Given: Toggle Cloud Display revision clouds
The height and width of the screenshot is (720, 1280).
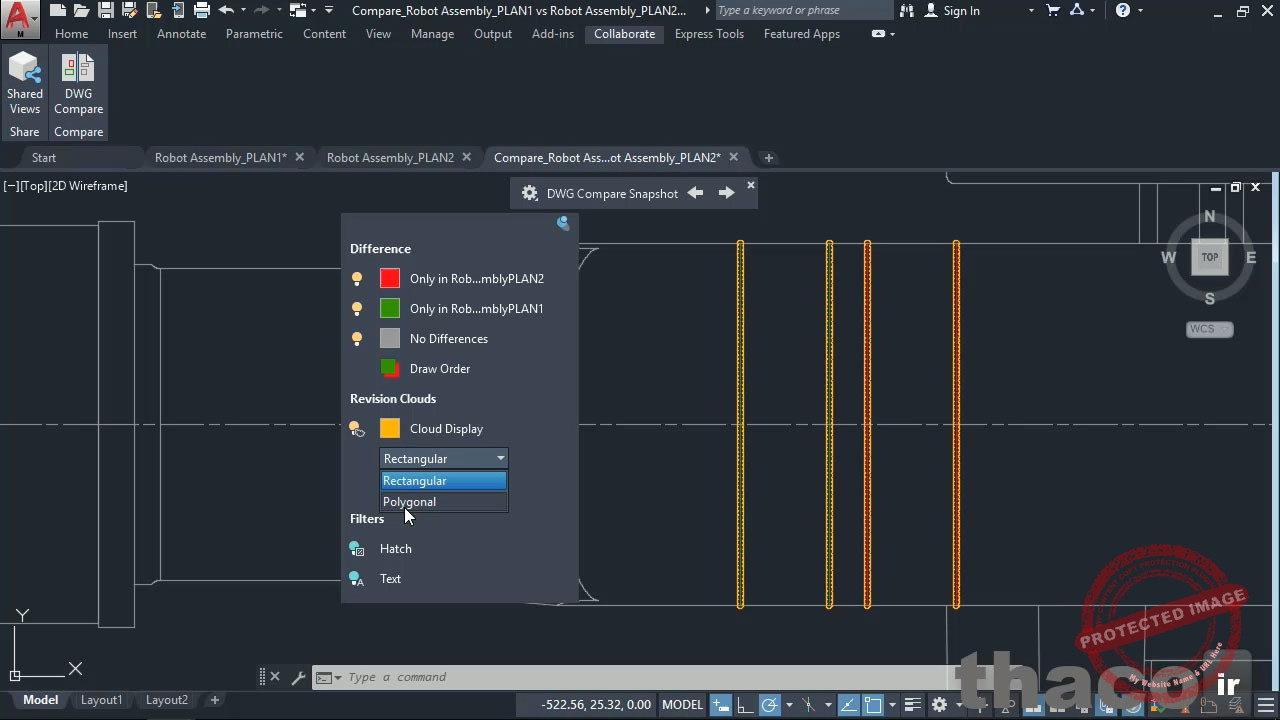Looking at the screenshot, I should point(357,429).
